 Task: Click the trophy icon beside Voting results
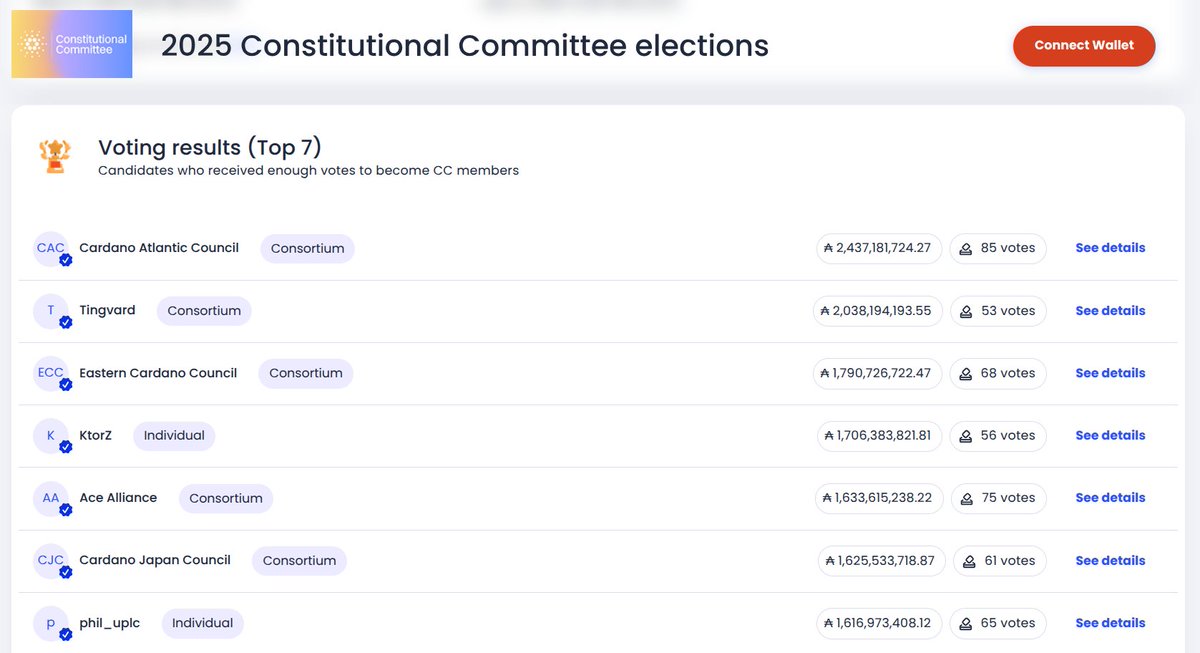coord(55,157)
